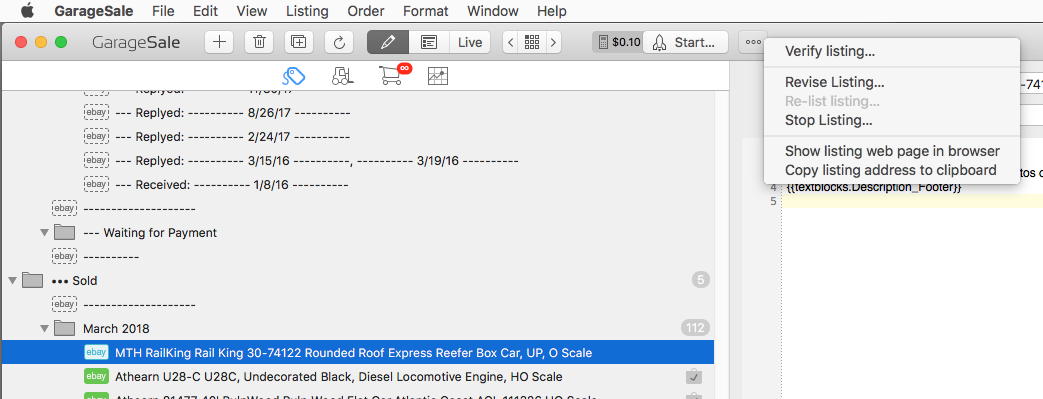Viewport: 1043px width, 399px height.
Task: Open the Window menu
Action: pos(493,11)
